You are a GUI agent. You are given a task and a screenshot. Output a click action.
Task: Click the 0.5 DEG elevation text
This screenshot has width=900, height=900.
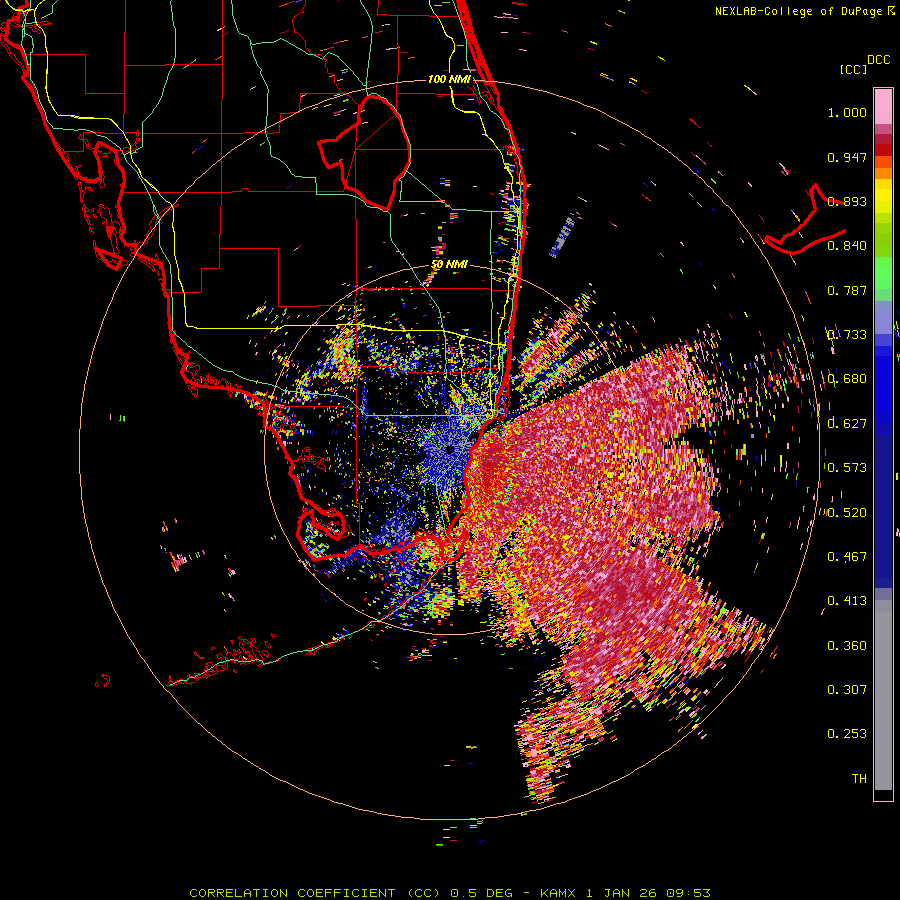click(482, 893)
